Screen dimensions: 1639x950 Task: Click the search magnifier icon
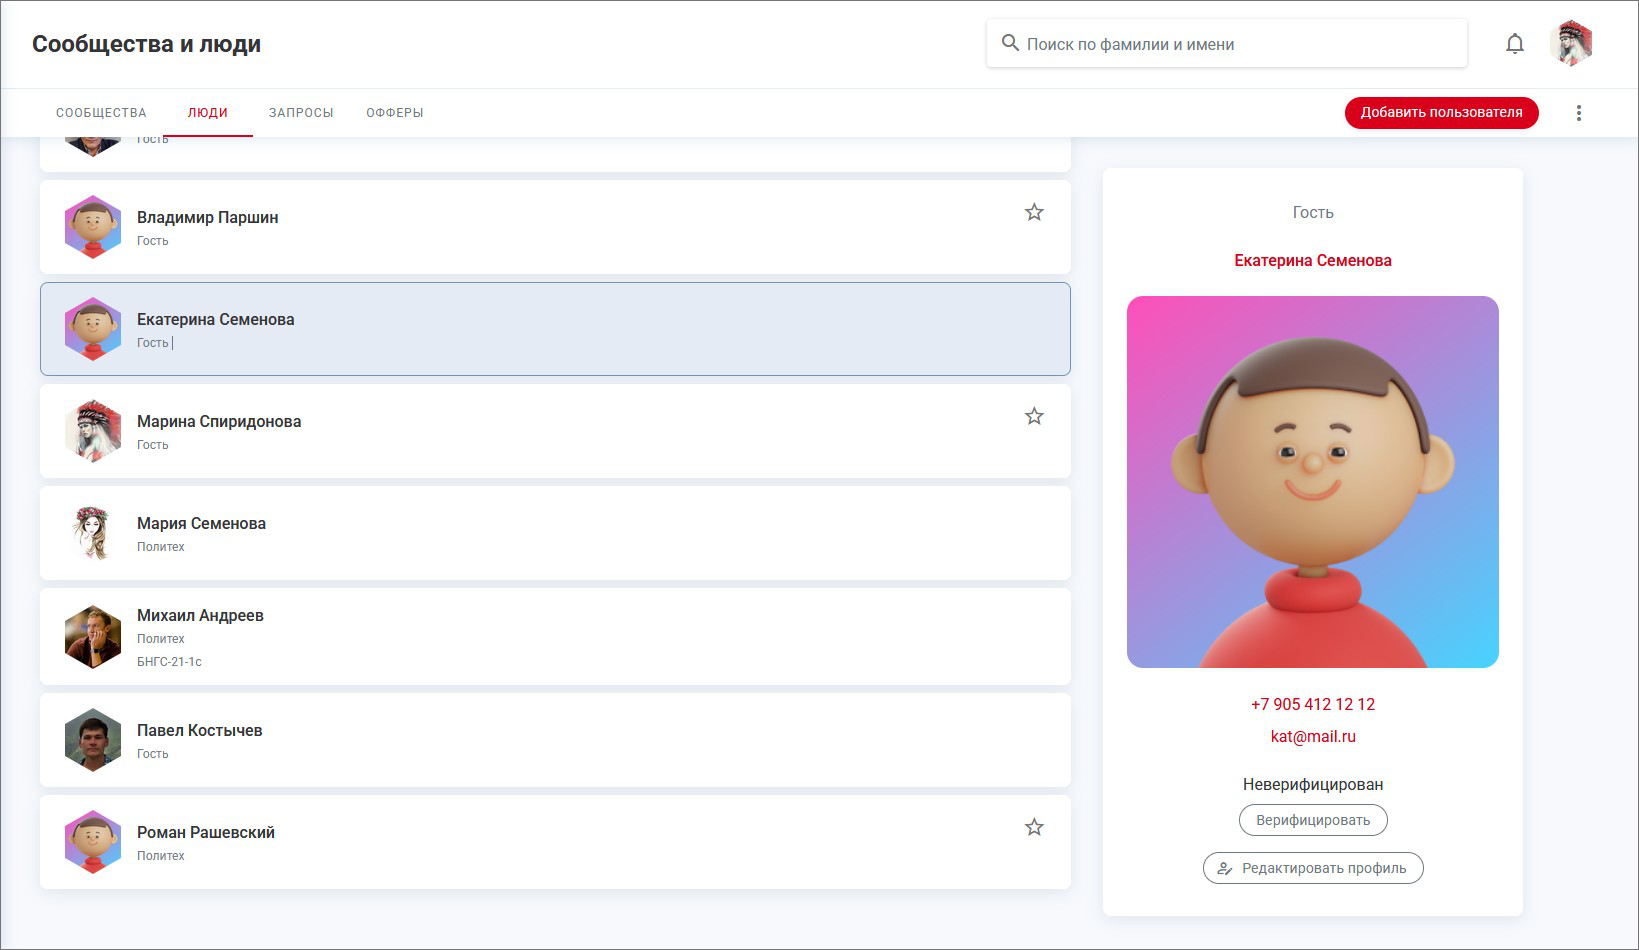pyautogui.click(x=1010, y=43)
